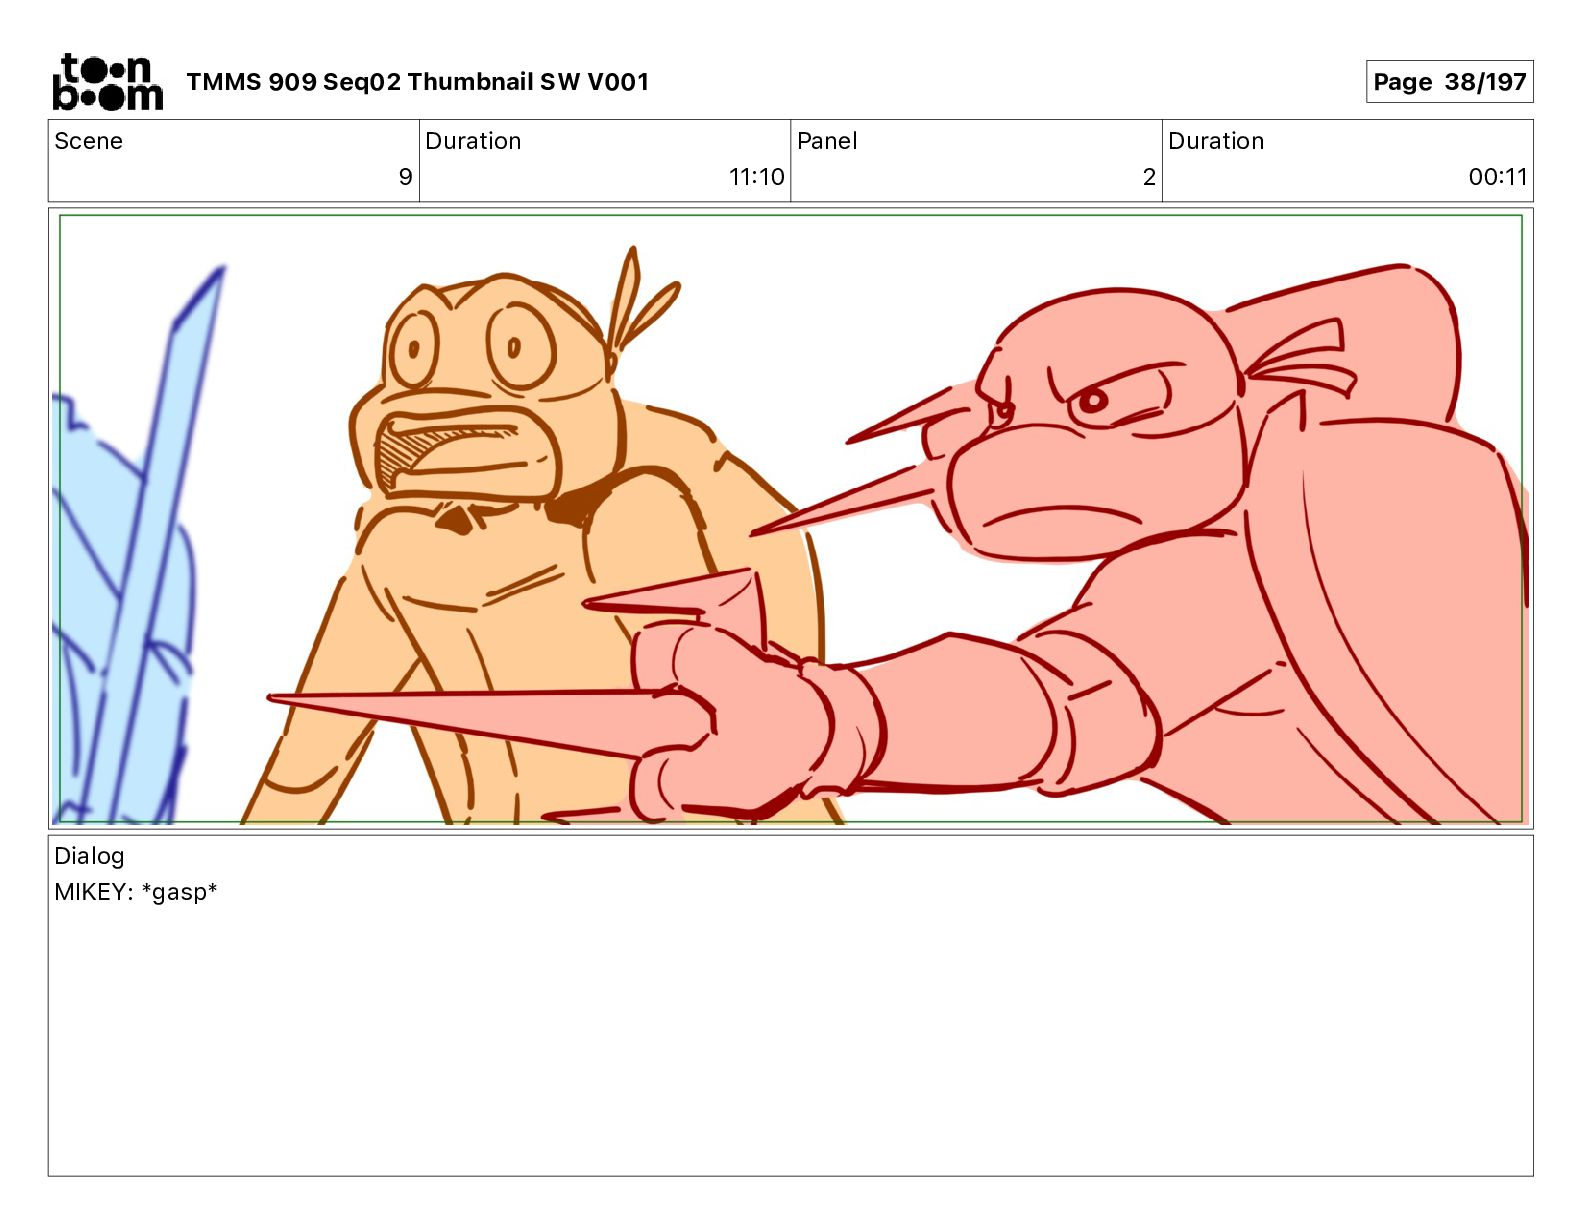
Task: Click the 'Scene' label
Action: 88,141
